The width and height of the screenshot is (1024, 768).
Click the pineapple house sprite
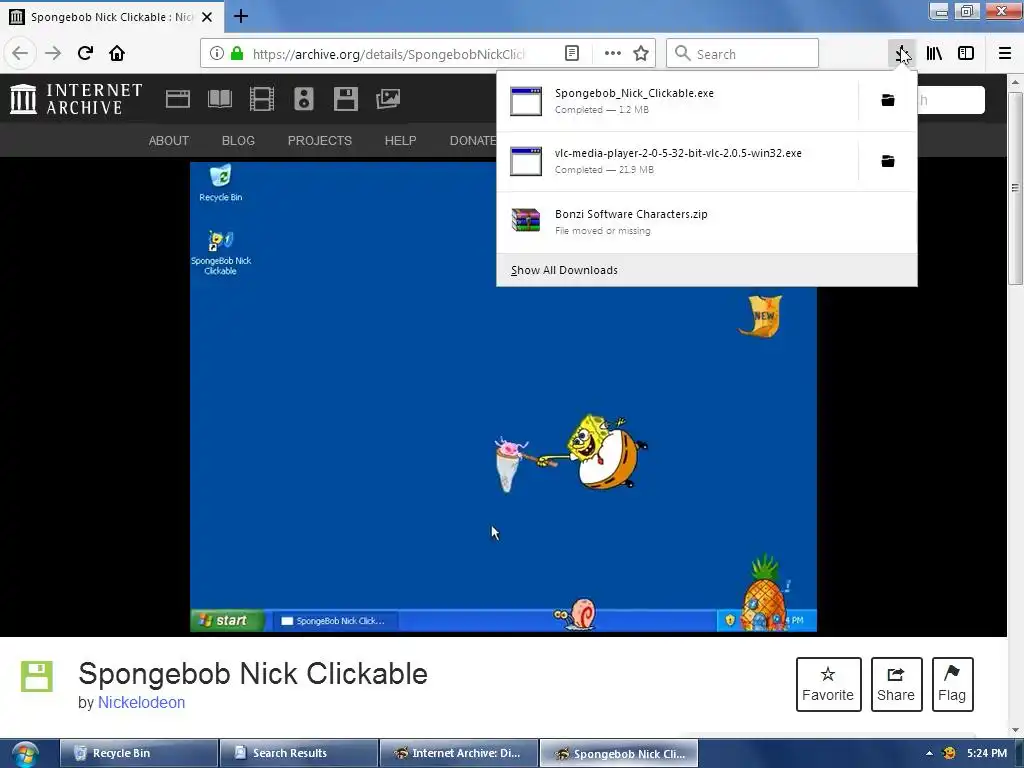click(x=764, y=593)
